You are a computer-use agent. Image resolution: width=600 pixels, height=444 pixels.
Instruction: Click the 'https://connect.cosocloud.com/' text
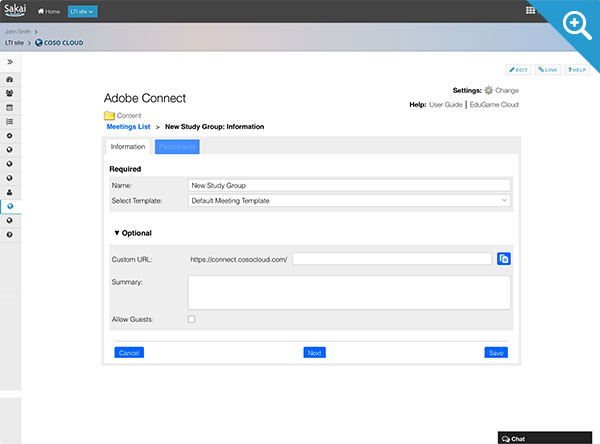click(x=239, y=260)
